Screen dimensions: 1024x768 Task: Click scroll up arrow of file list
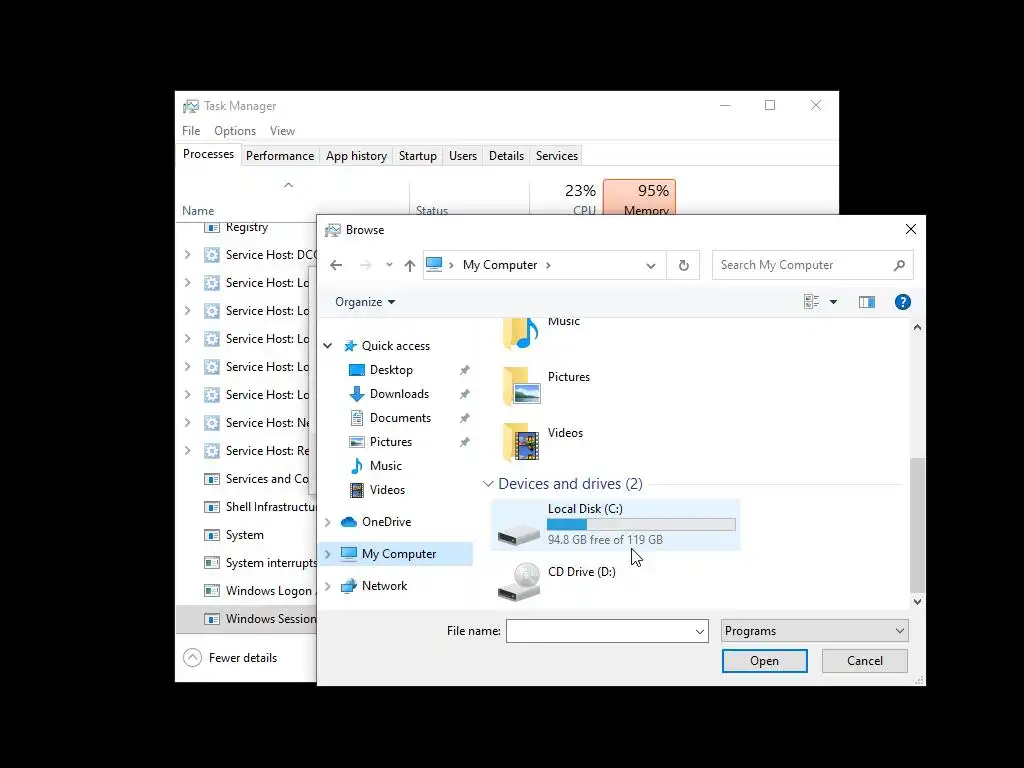pos(918,327)
